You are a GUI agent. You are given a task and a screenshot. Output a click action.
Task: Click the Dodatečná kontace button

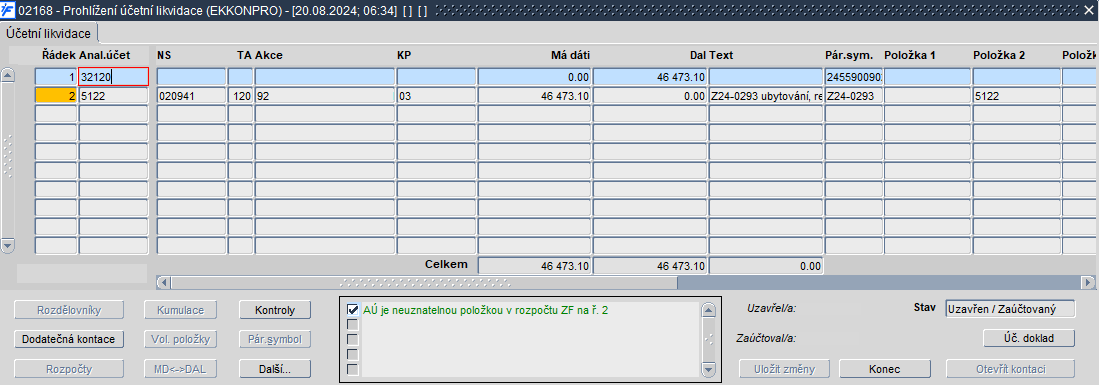pyautogui.click(x=69, y=339)
